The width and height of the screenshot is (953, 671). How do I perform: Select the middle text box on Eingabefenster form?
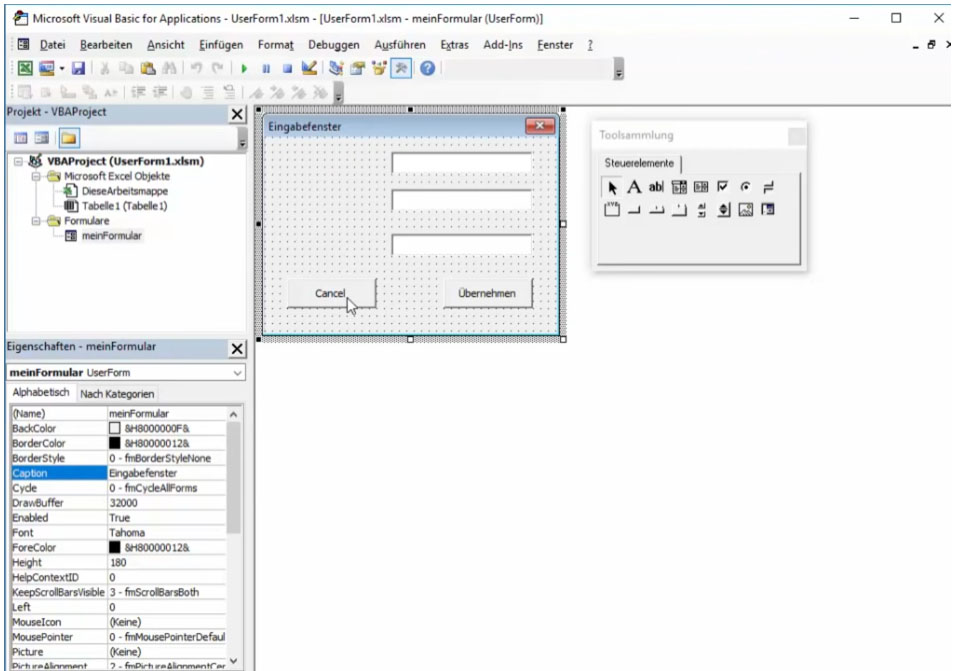[462, 201]
